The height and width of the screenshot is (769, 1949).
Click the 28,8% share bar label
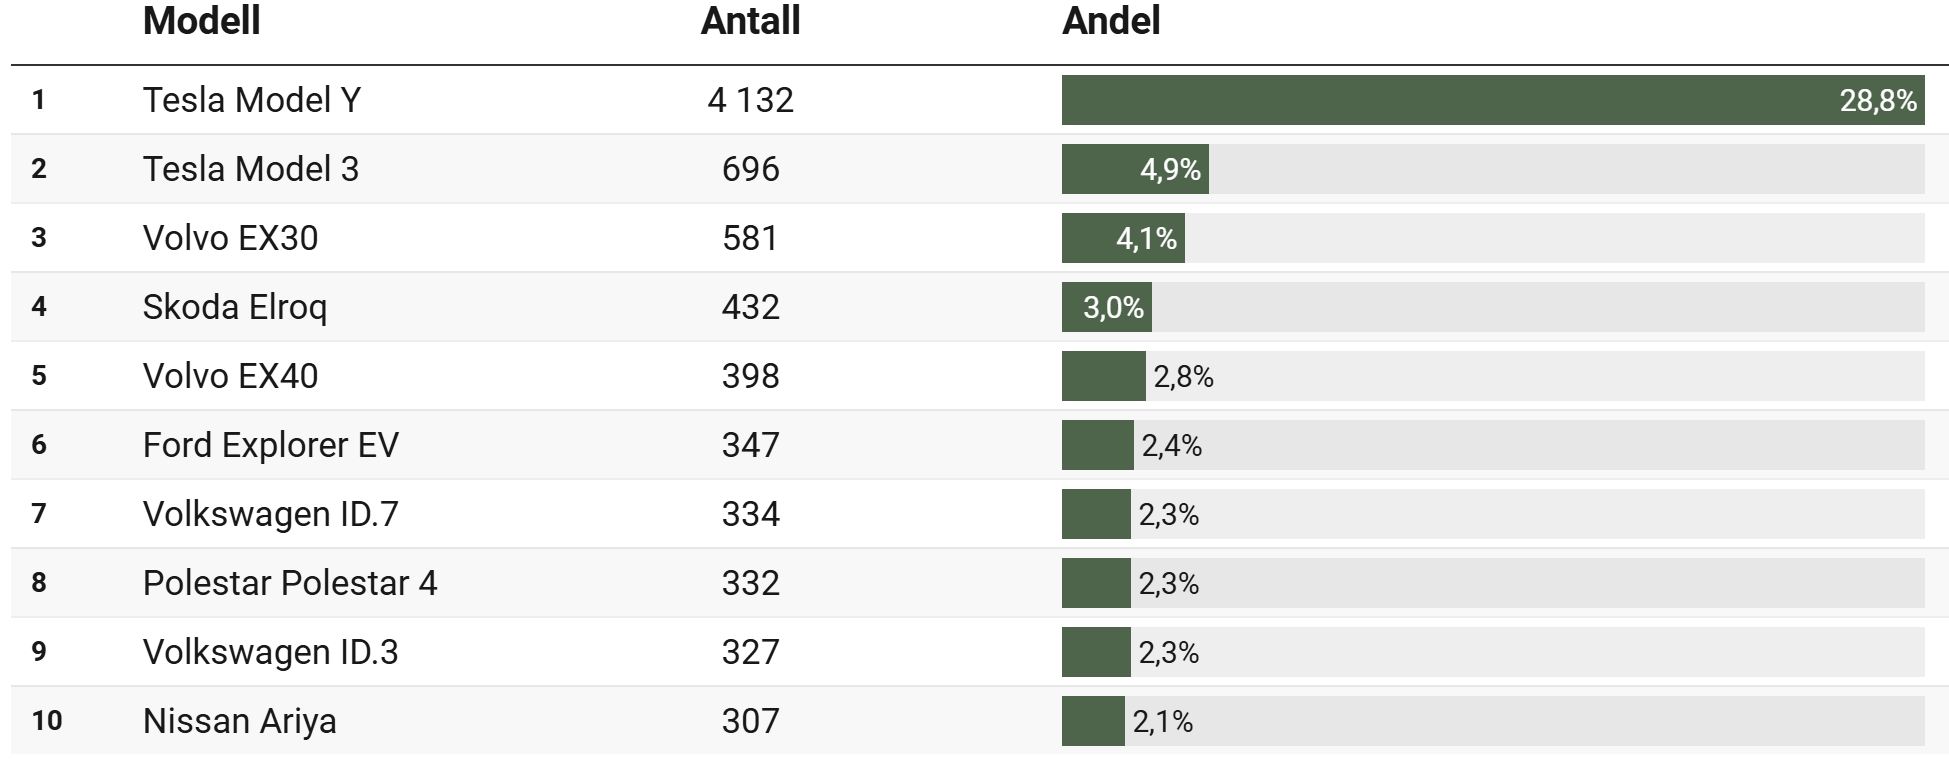point(1877,101)
